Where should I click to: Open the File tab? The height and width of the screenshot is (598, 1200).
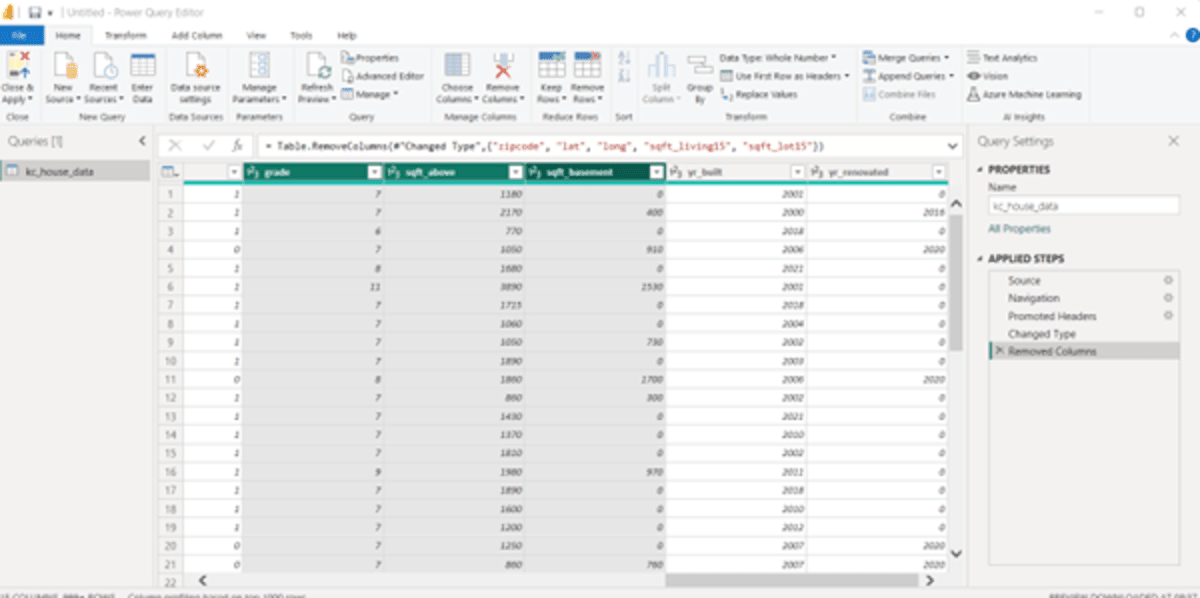[x=20, y=35]
